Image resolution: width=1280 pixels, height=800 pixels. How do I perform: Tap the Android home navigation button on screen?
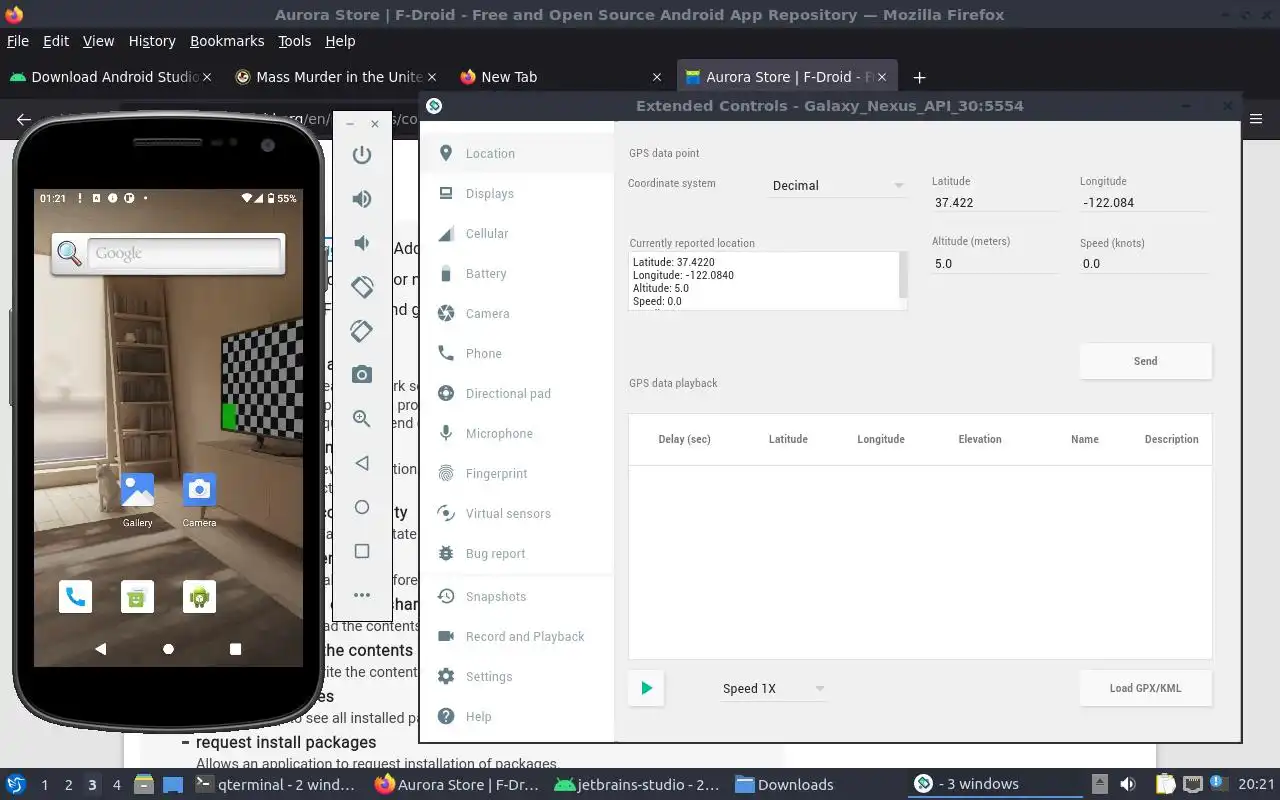[168, 649]
